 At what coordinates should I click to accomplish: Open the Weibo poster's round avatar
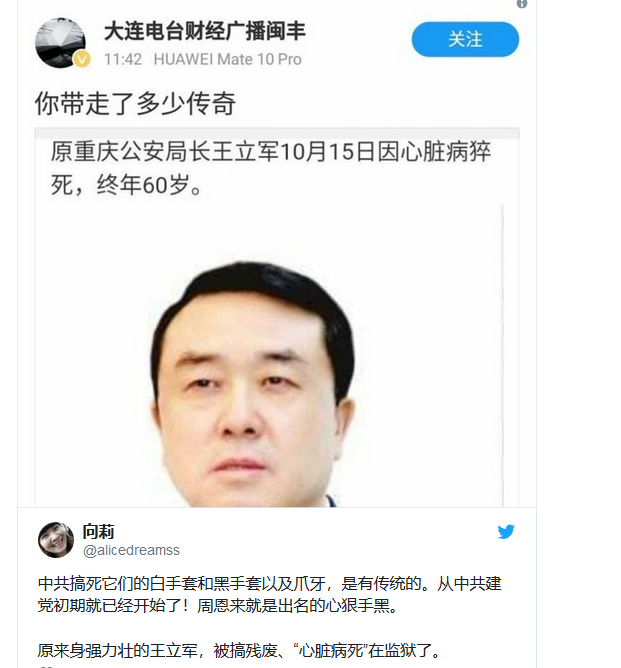tap(60, 43)
